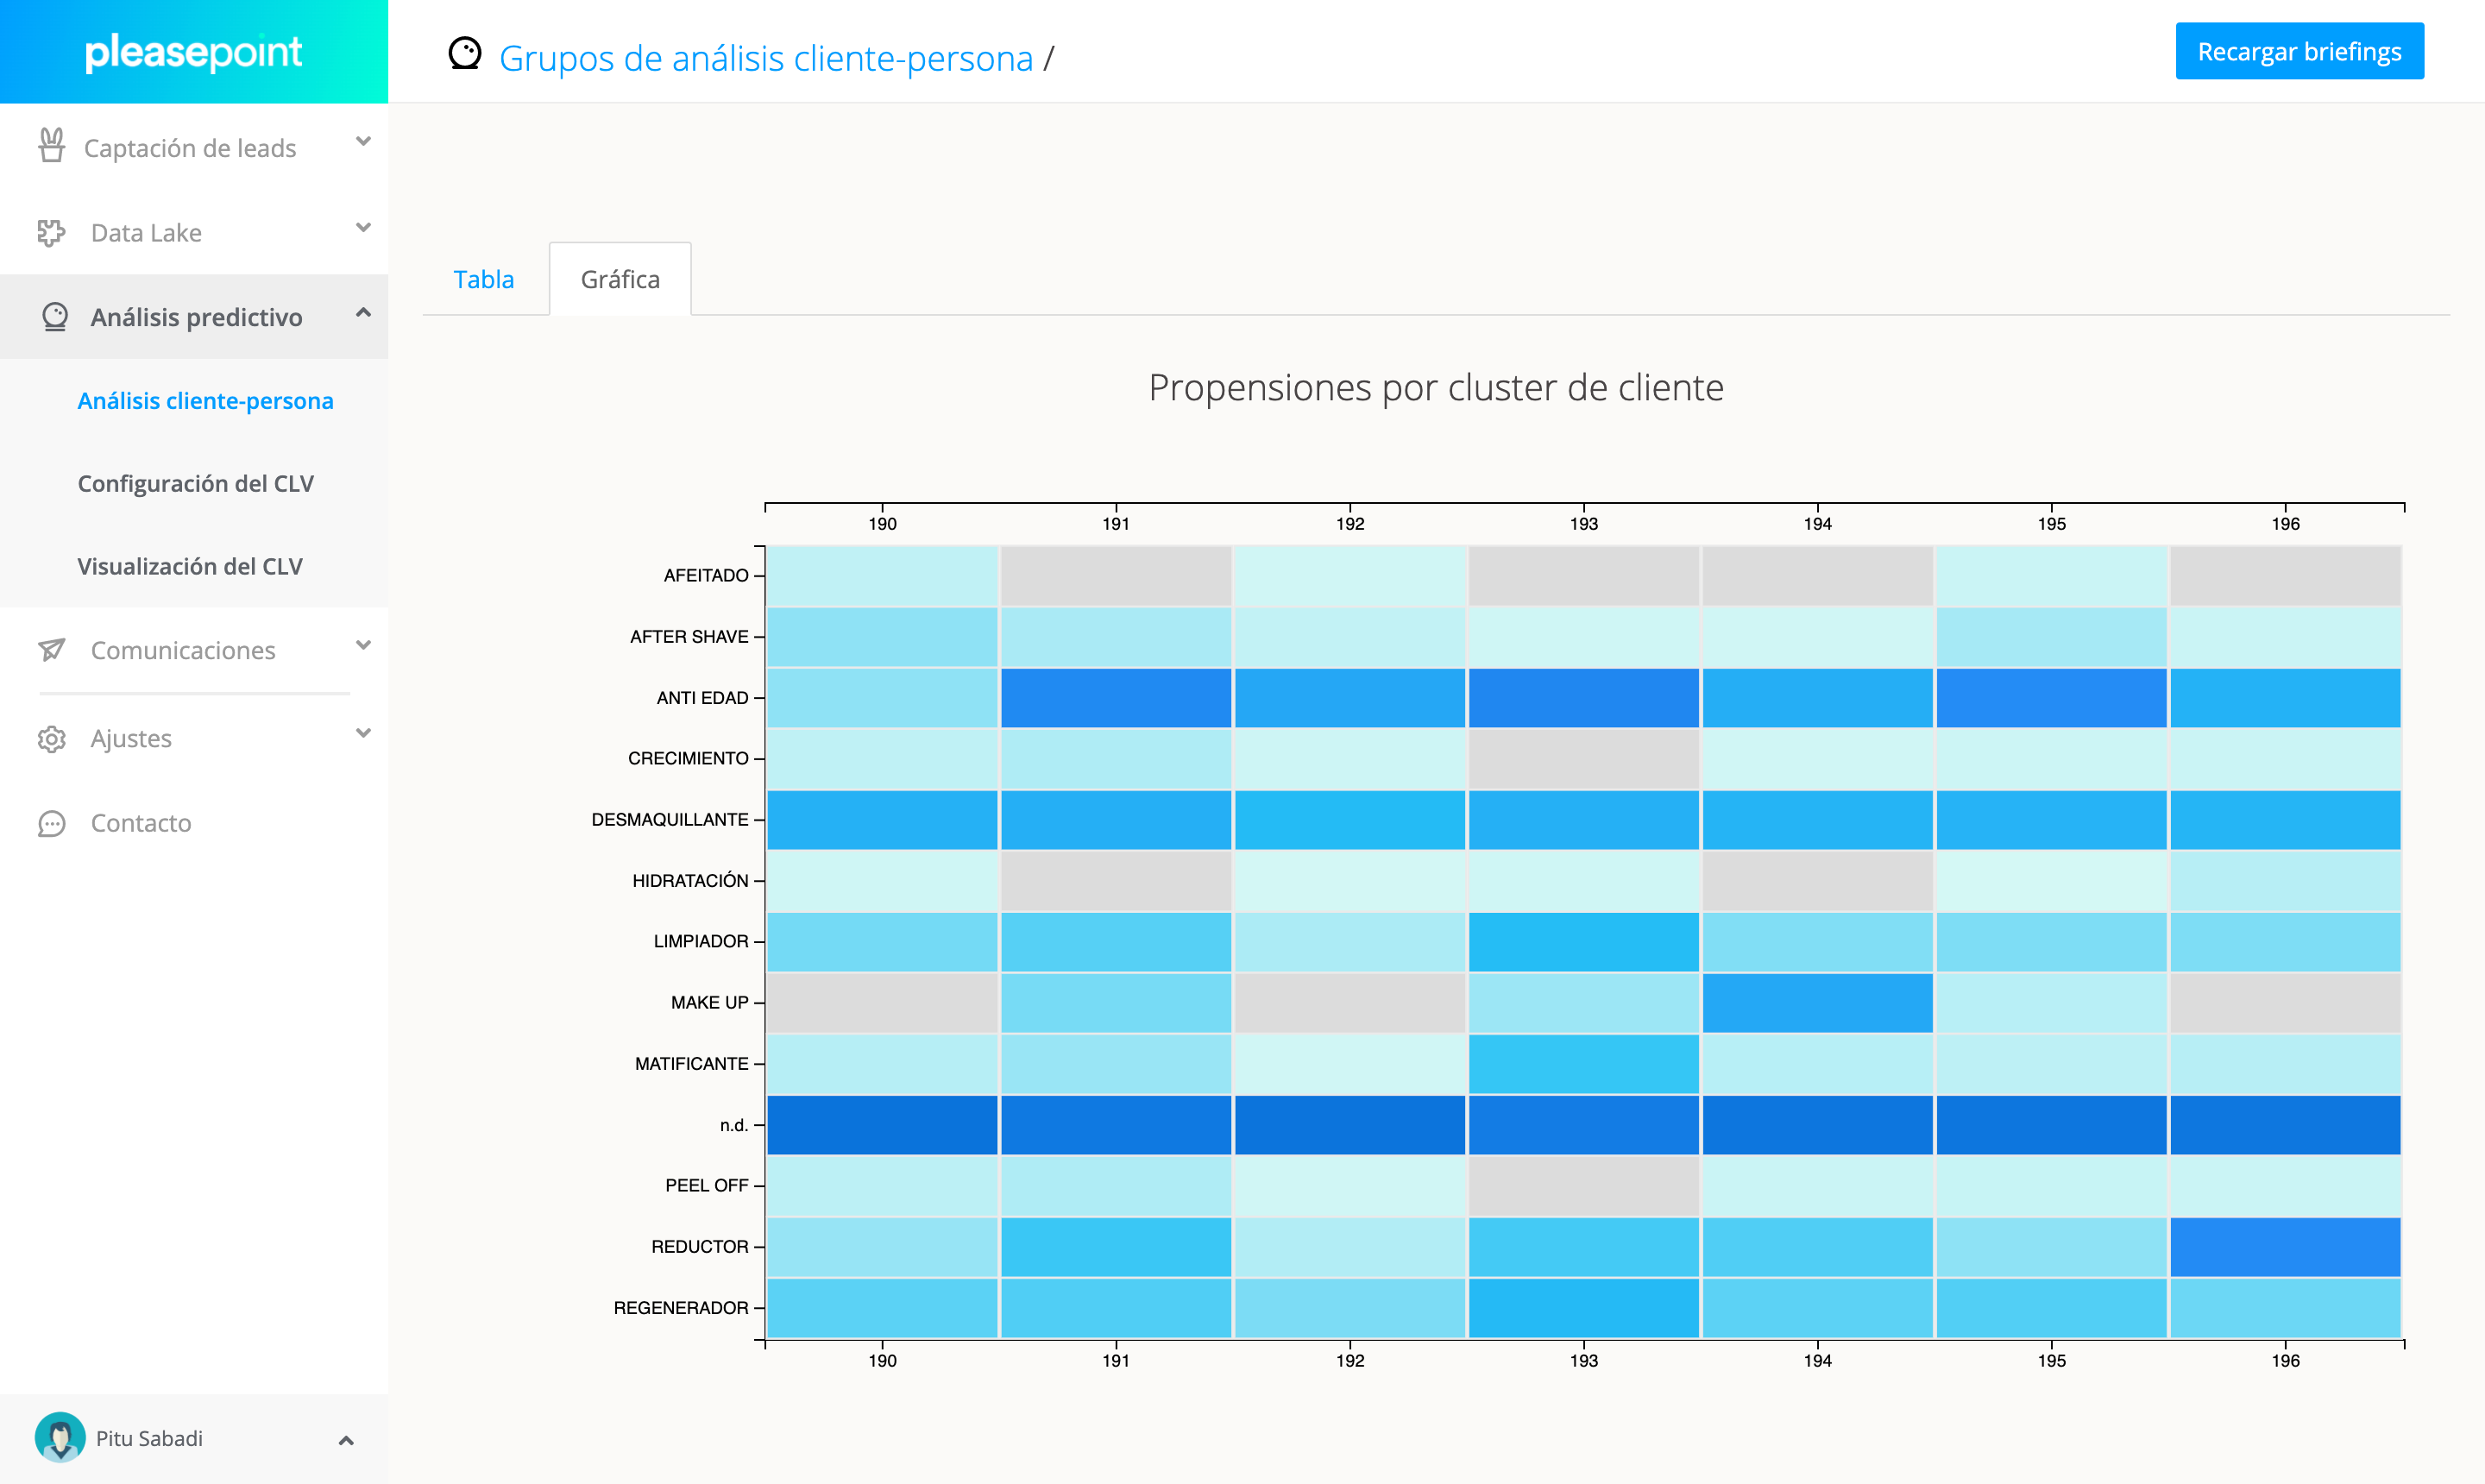Expand the Comunicaciones chevron
This screenshot has height=1484, width=2485.
[x=363, y=646]
